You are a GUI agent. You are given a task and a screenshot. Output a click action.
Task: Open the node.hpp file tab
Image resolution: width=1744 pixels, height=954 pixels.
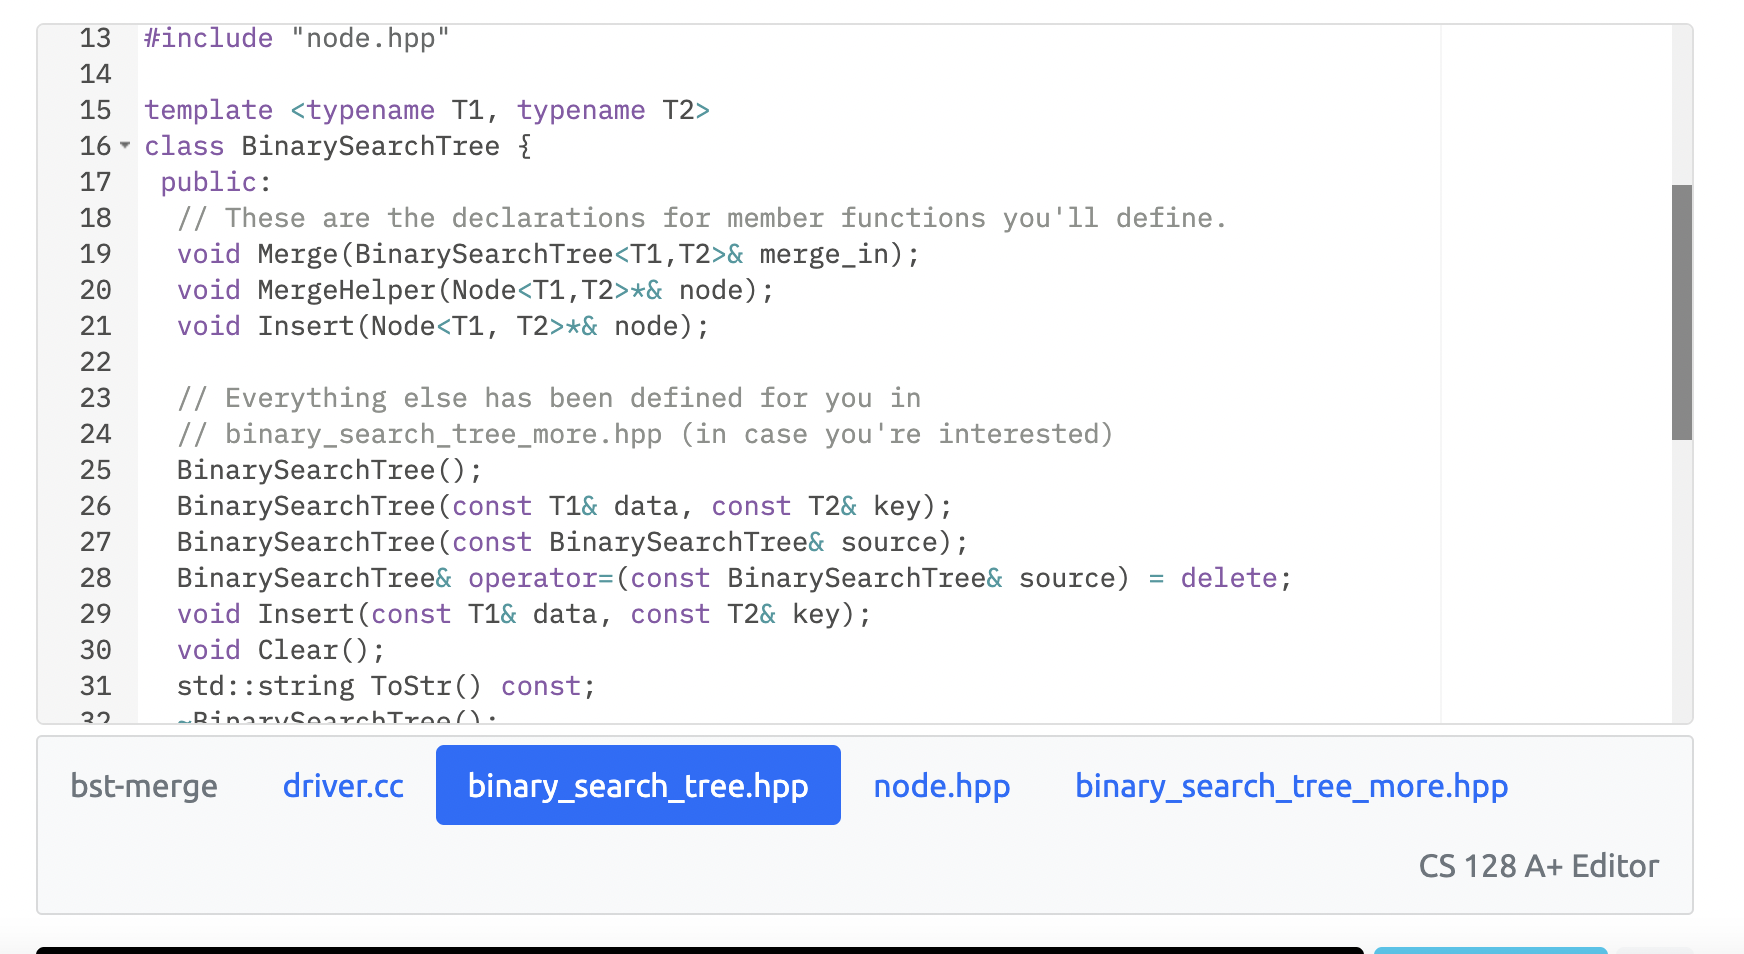(x=941, y=786)
